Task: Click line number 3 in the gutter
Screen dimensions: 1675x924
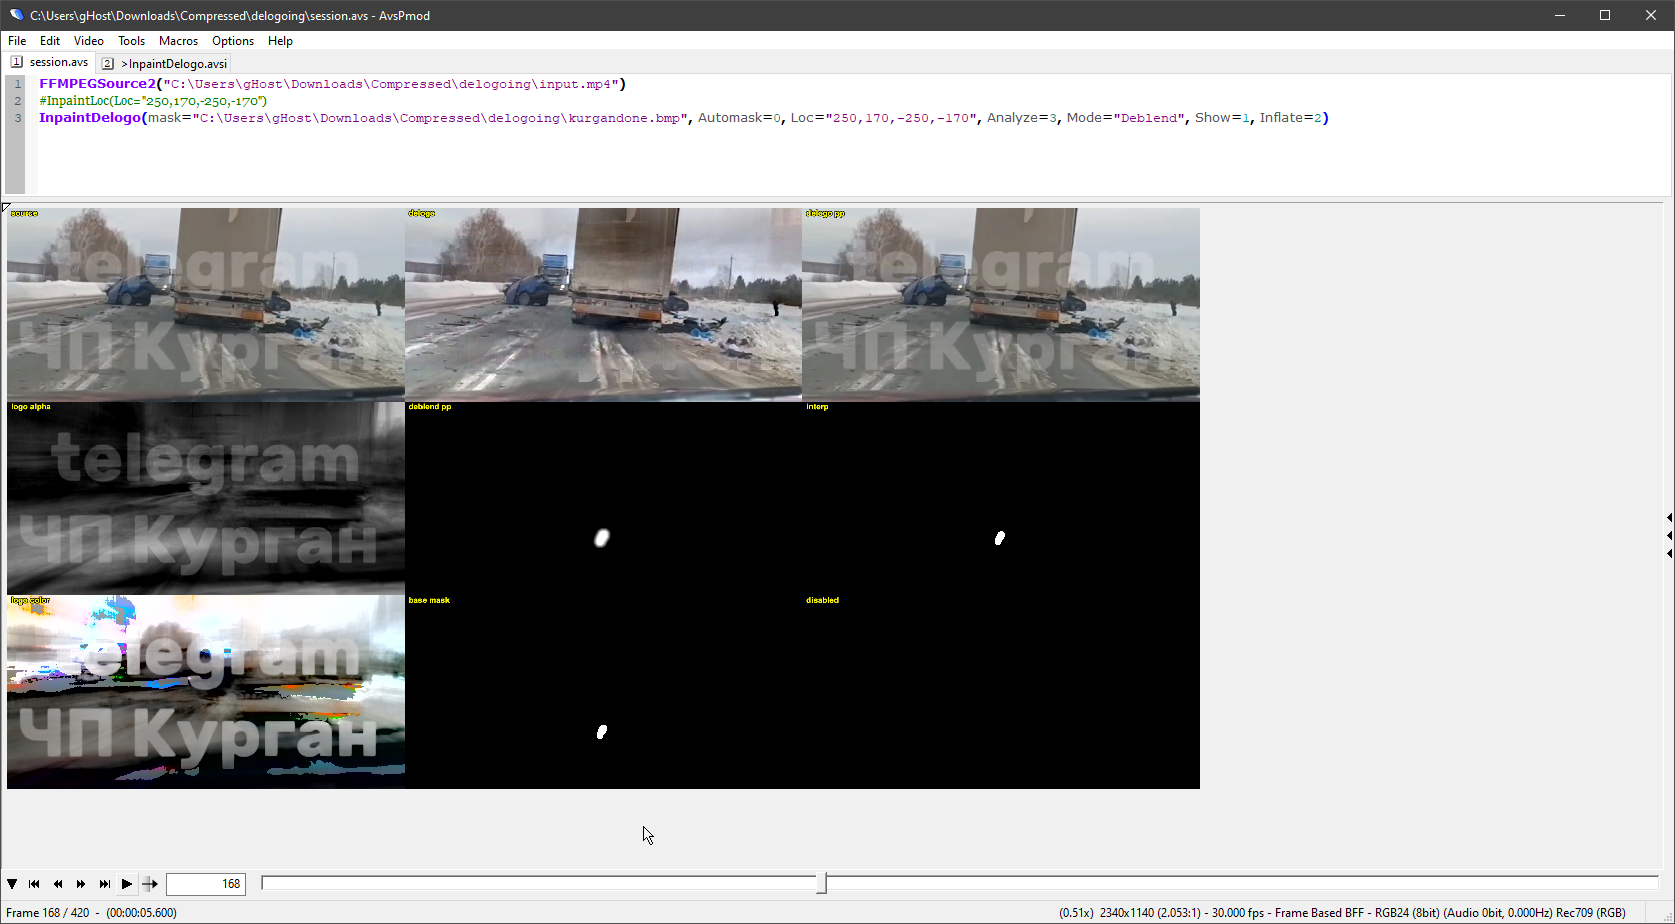Action: [x=18, y=118]
